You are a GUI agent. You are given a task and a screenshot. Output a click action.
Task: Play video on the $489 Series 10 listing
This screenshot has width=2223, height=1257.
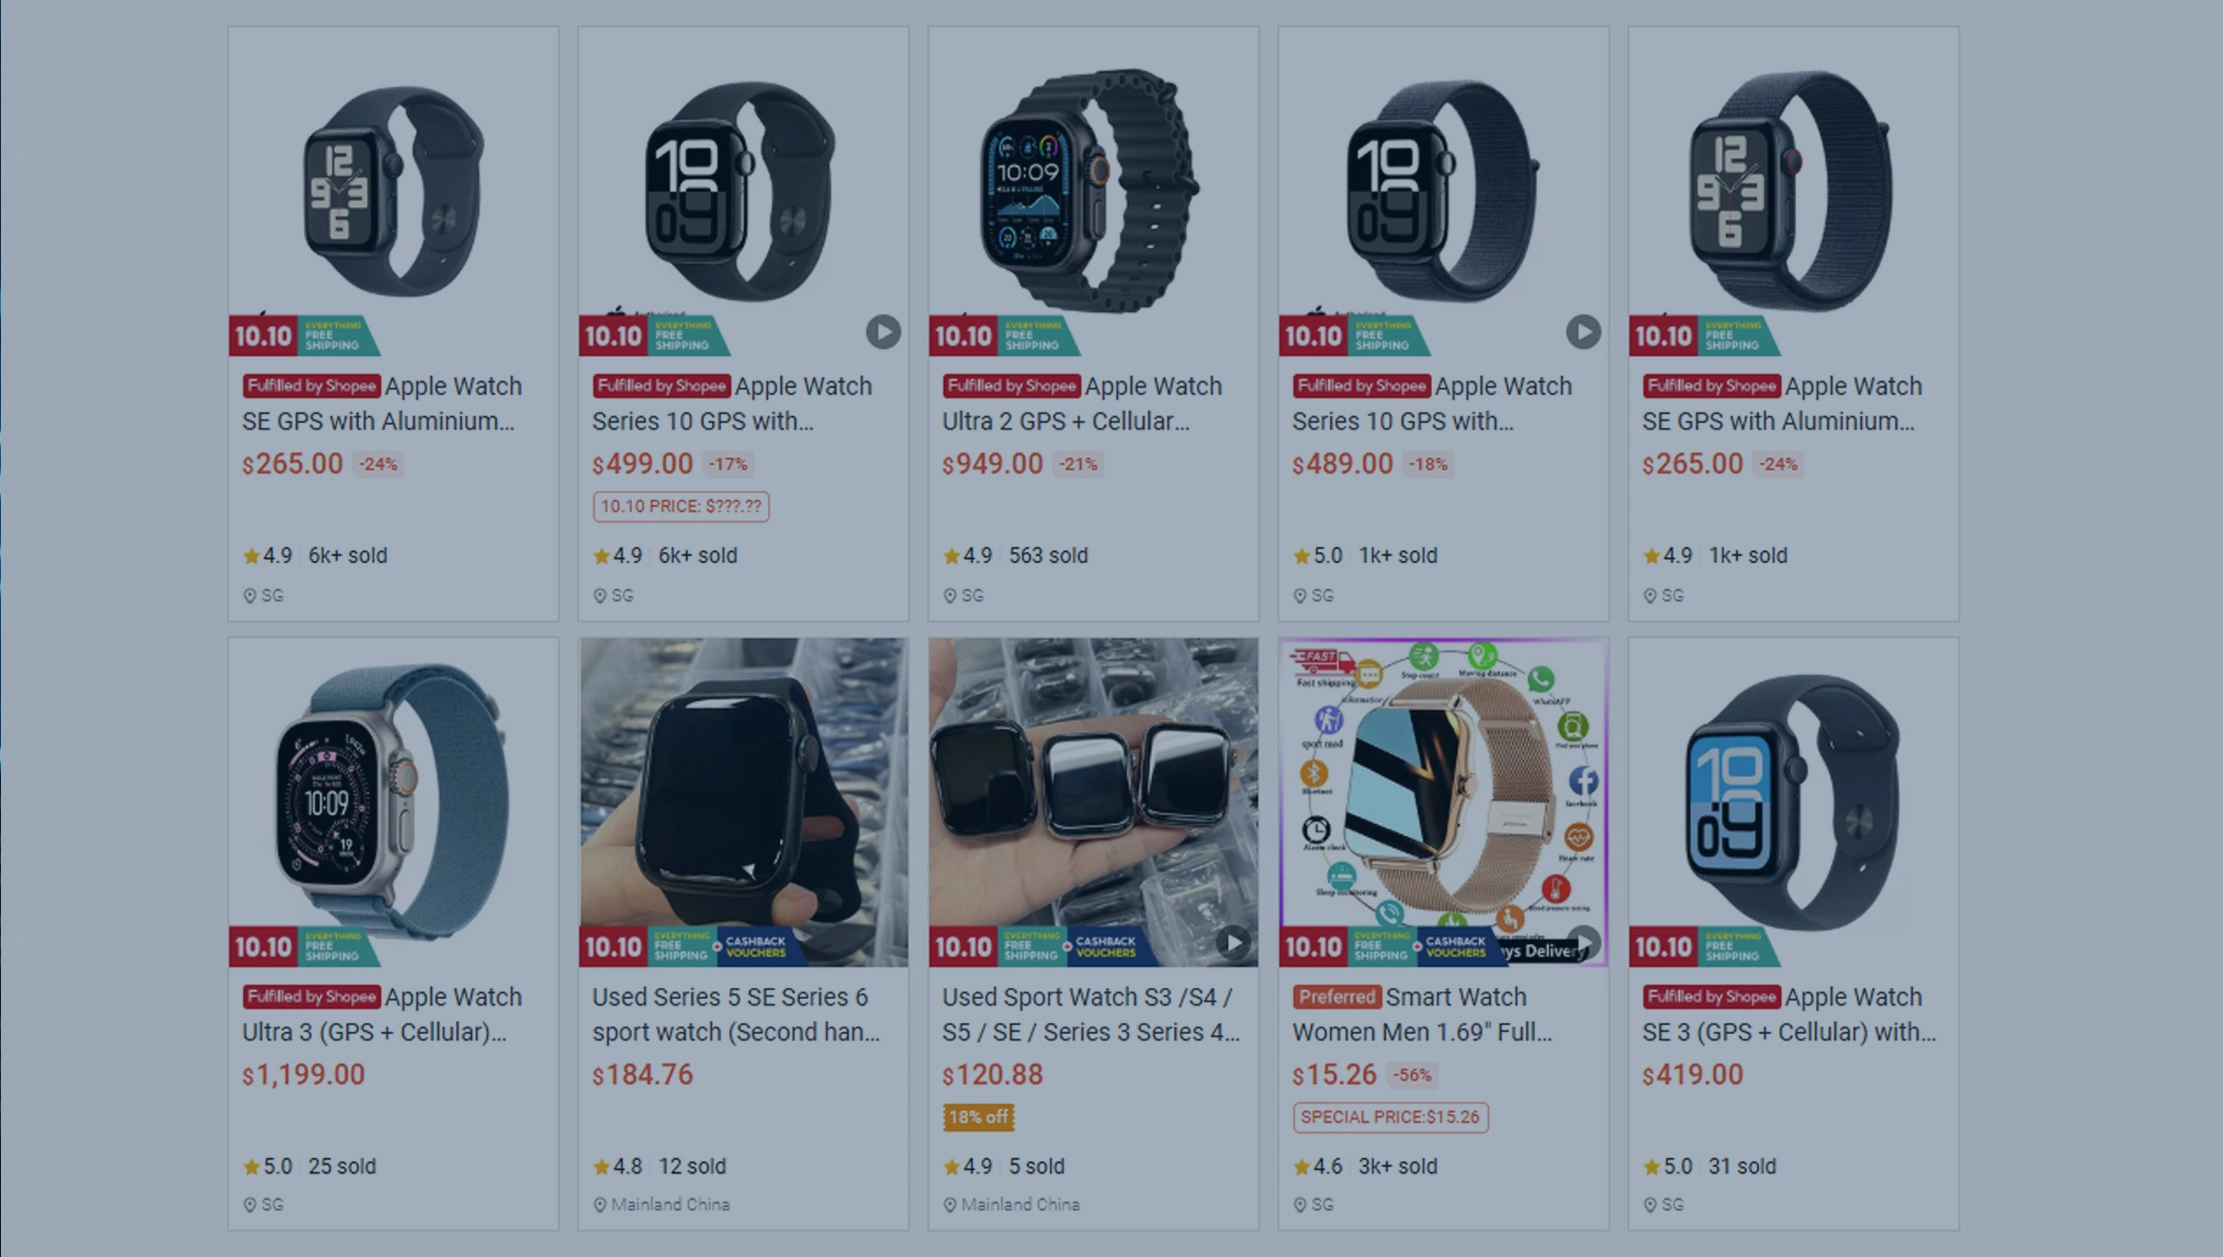pyautogui.click(x=1582, y=332)
